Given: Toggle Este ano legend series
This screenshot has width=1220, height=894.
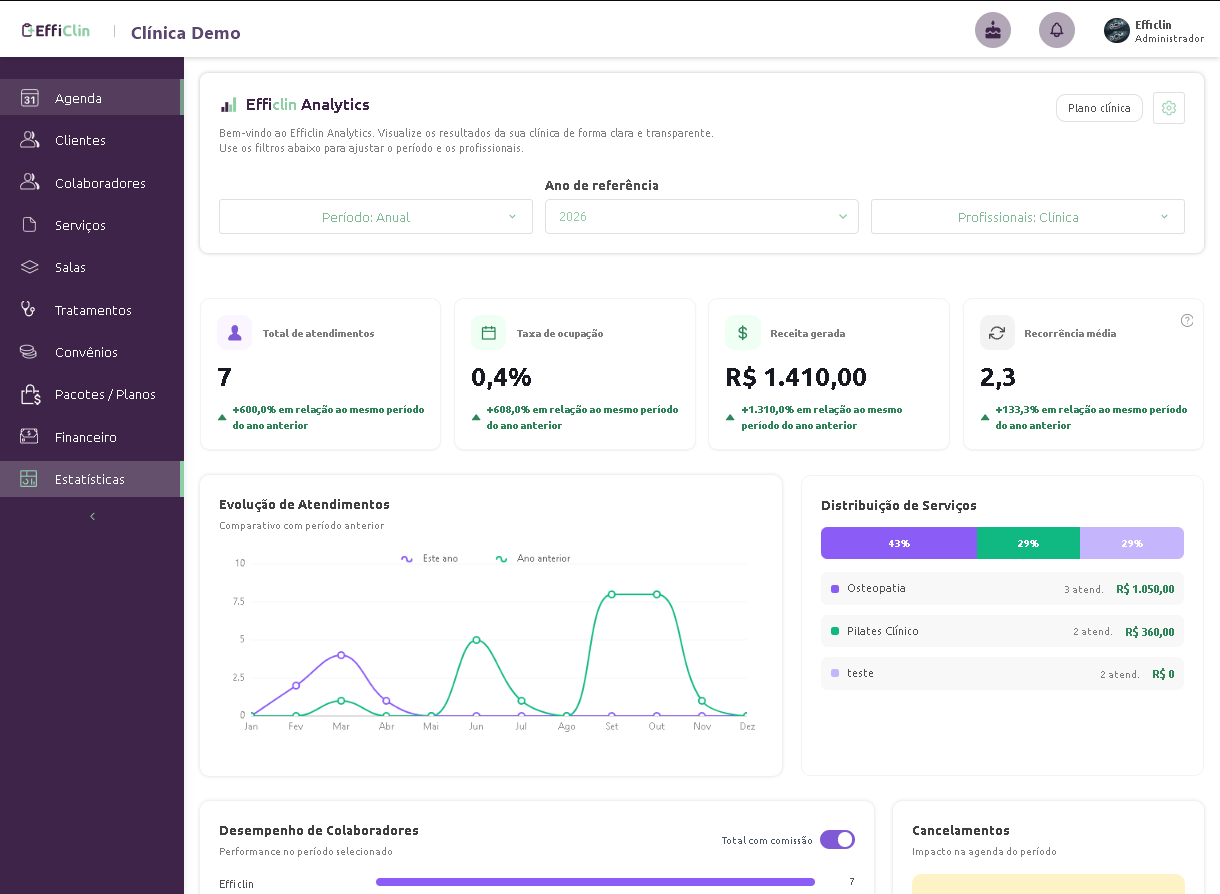Looking at the screenshot, I should 429,559.
